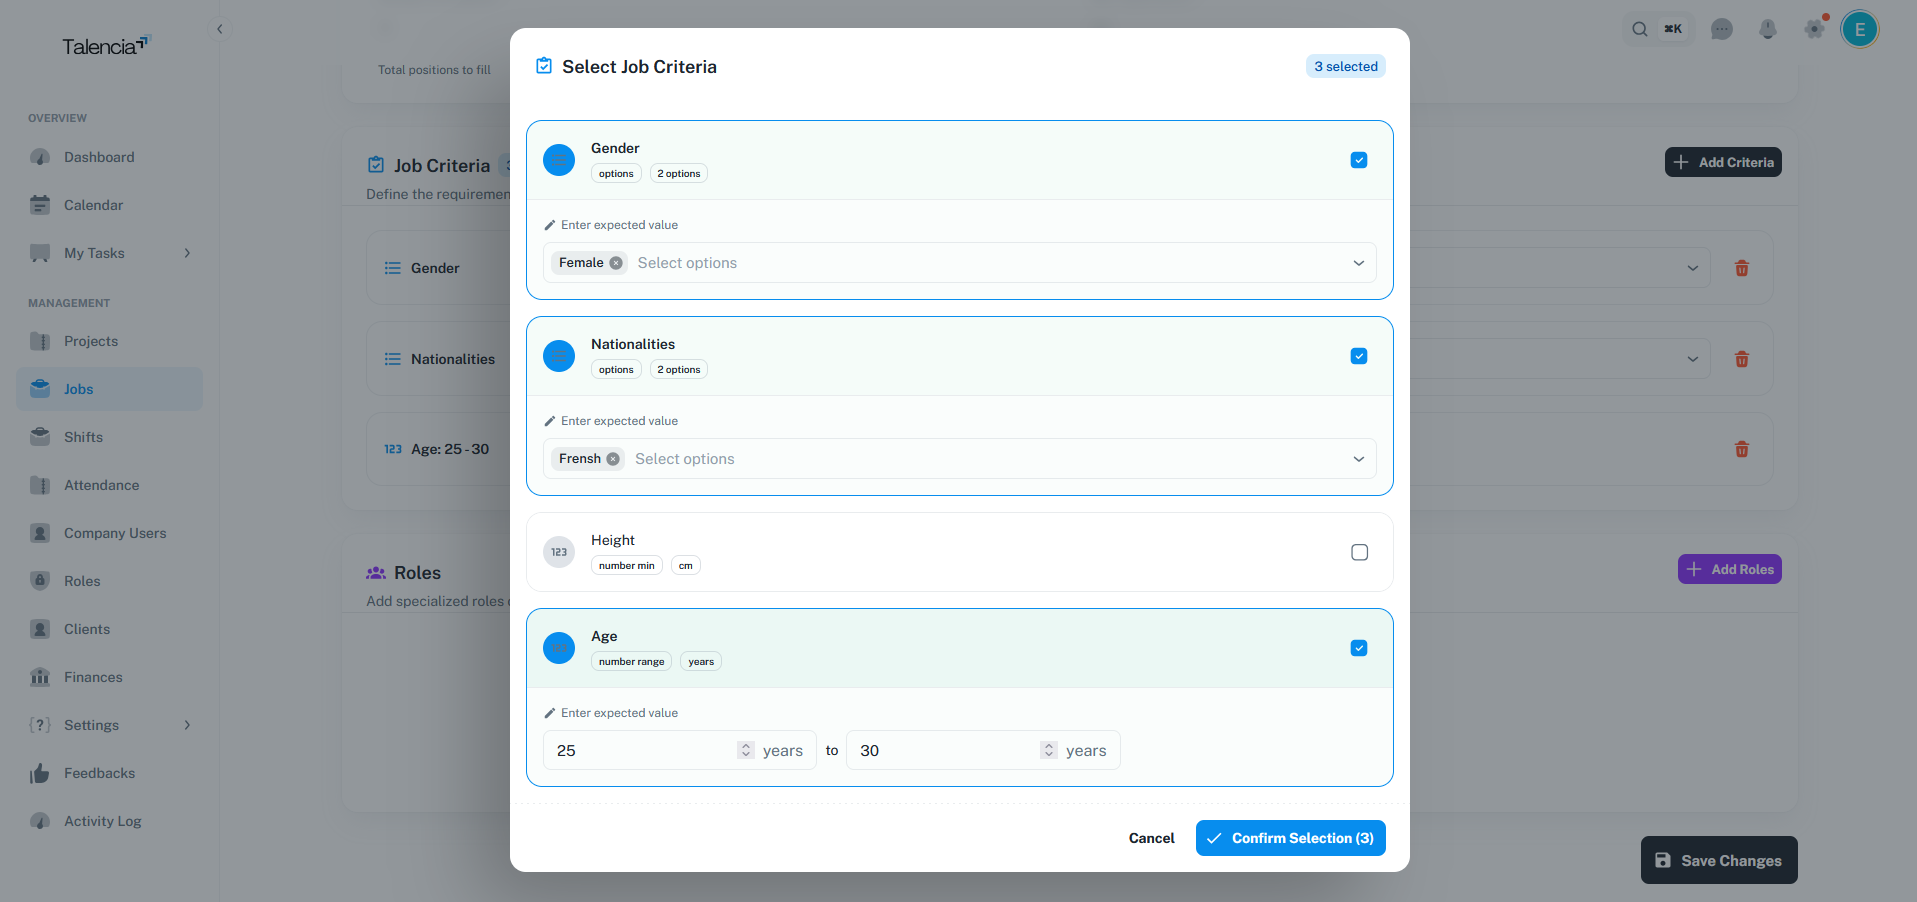Uncheck the Gender criteria checkbox
Screen dimensions: 1917x902
[1359, 160]
